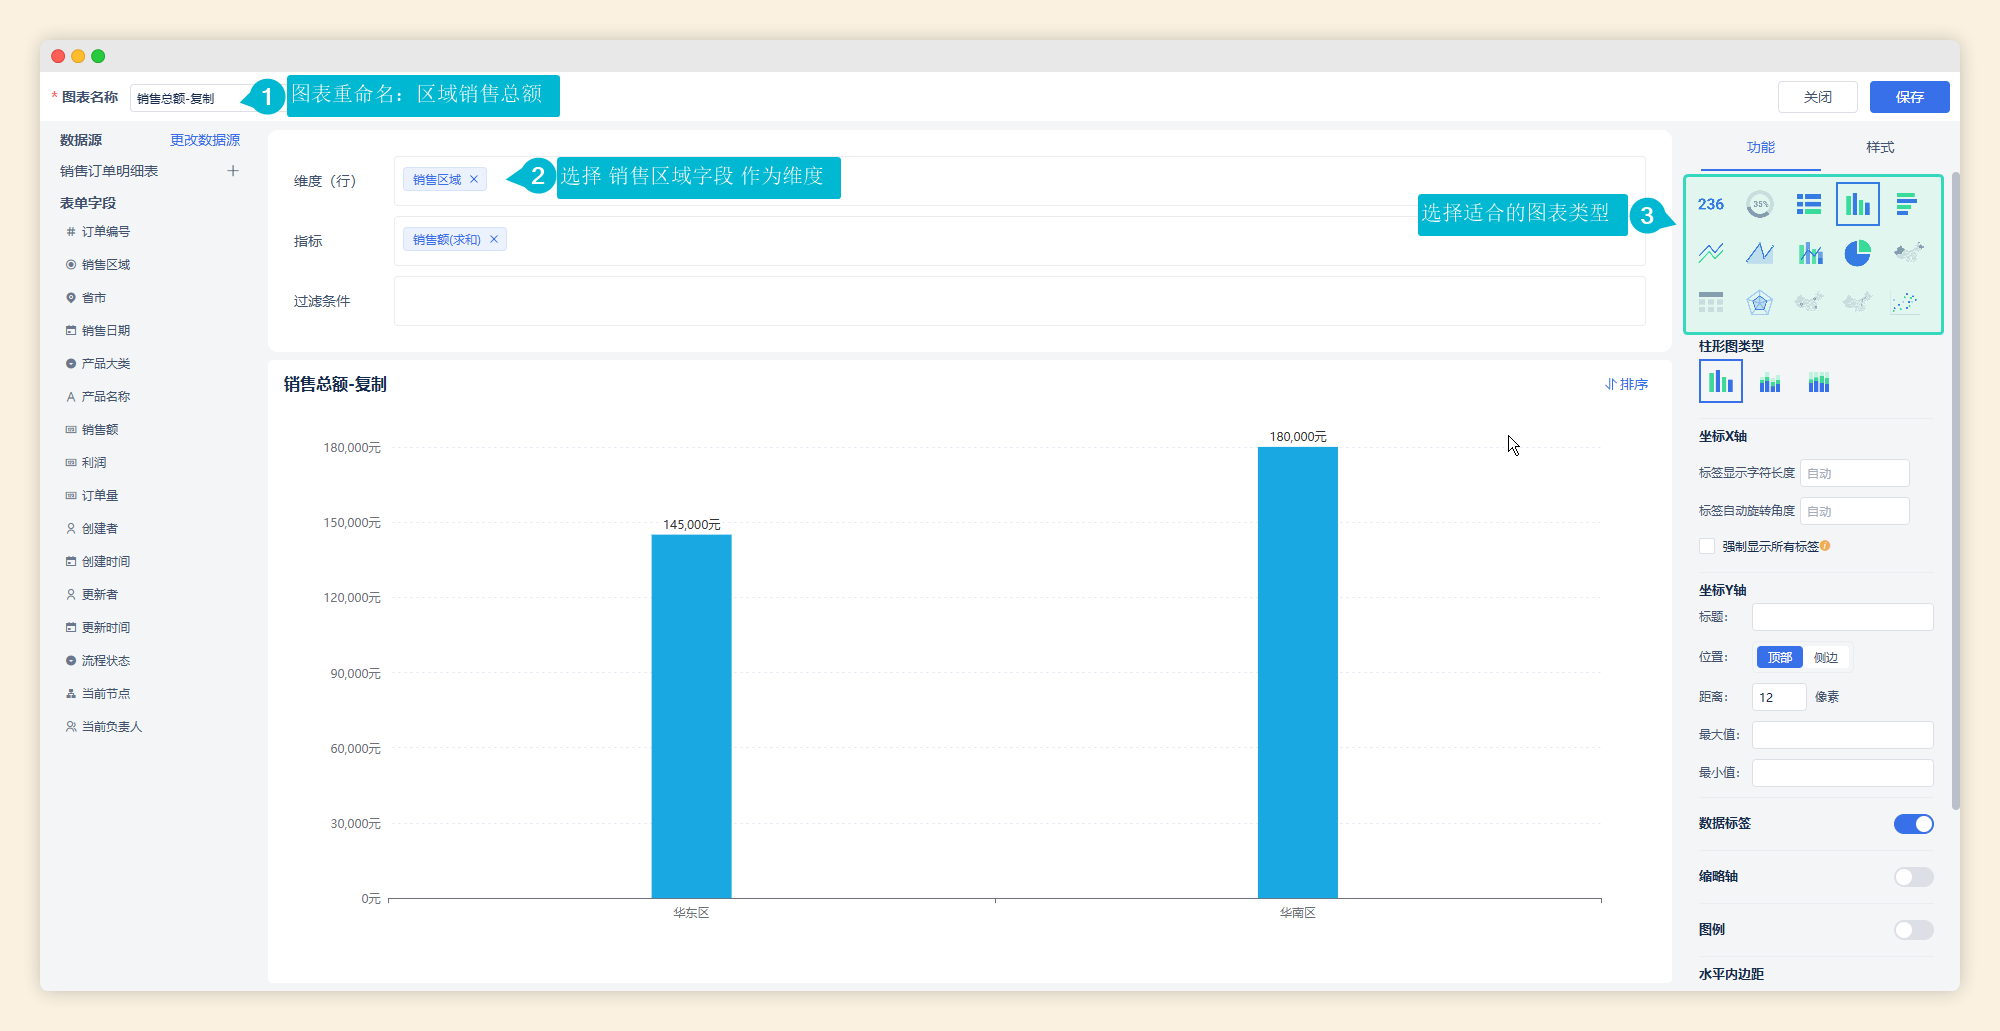Image resolution: width=2000 pixels, height=1031 pixels.
Task: Choose the percentage gauge ring chart type
Action: [1760, 204]
